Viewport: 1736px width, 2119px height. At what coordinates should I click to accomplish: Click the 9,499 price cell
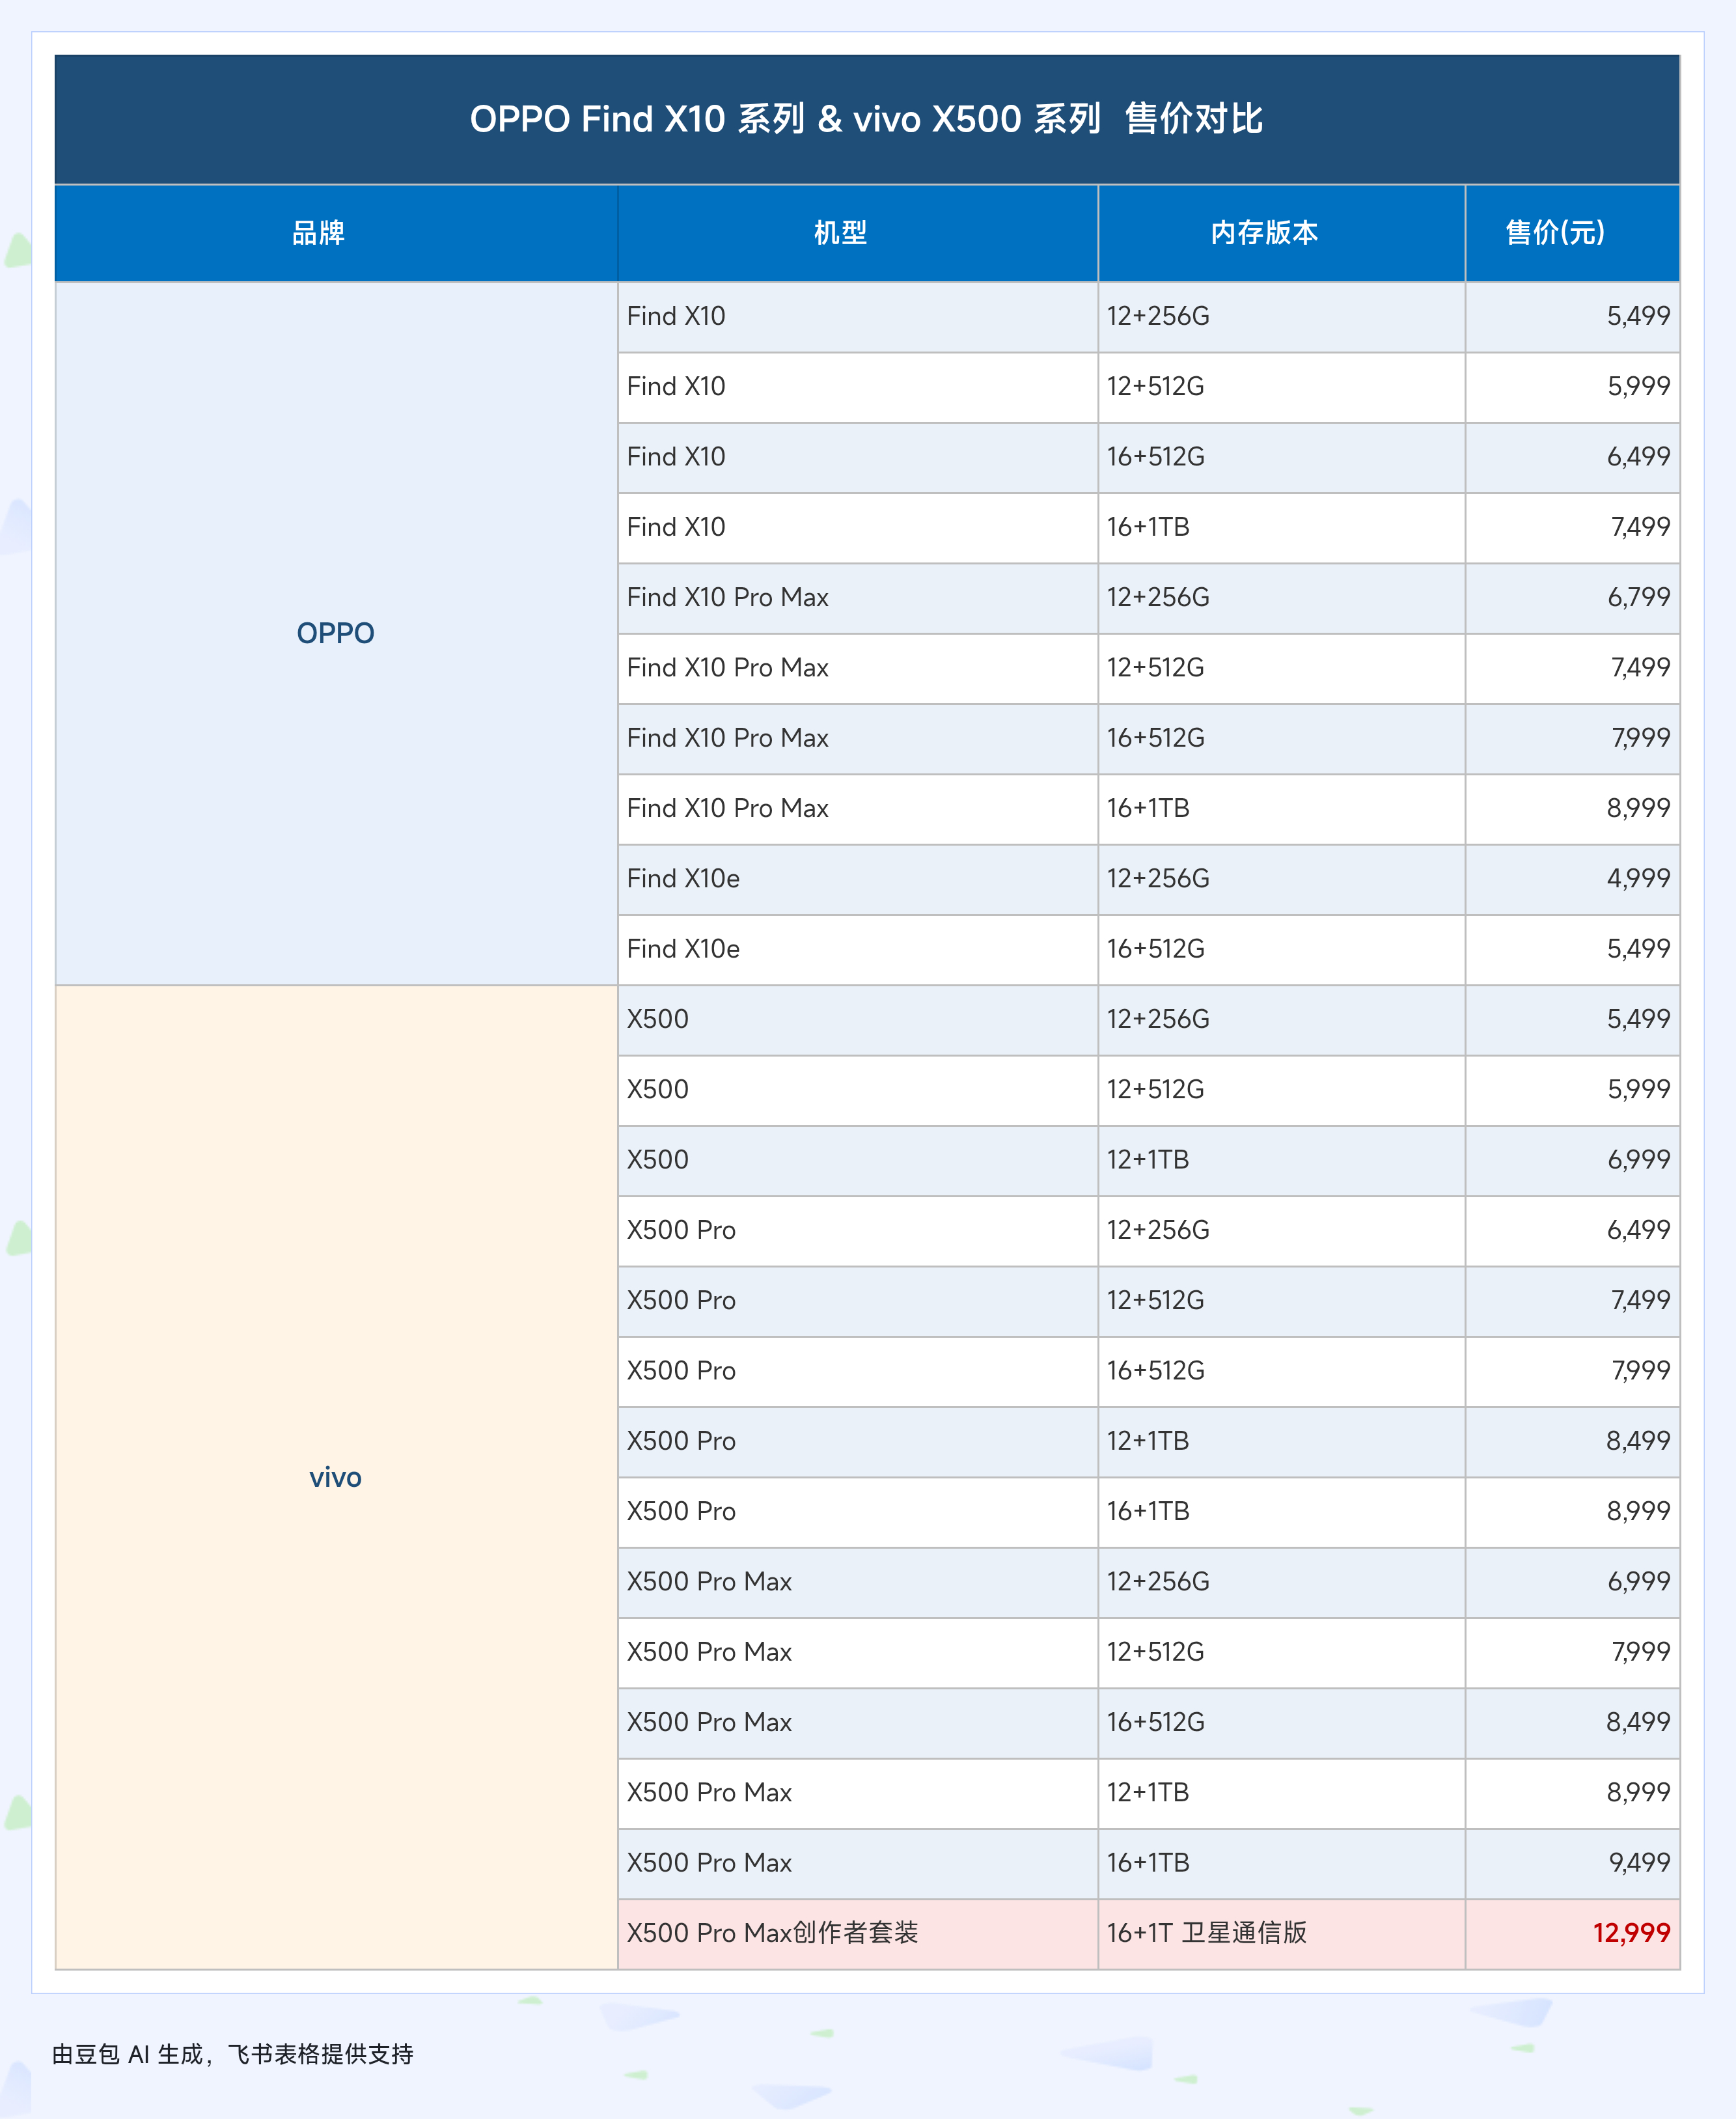(x=1572, y=1864)
